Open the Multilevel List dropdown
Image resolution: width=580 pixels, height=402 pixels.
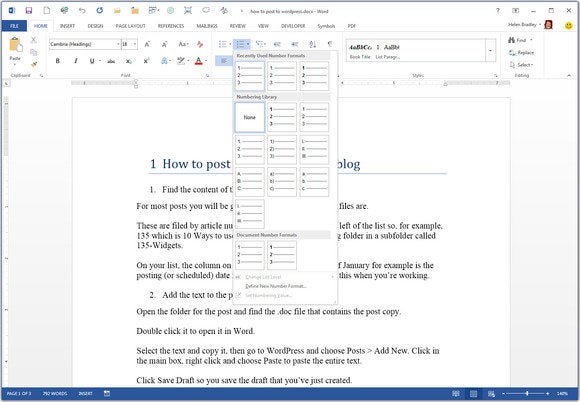click(260, 44)
